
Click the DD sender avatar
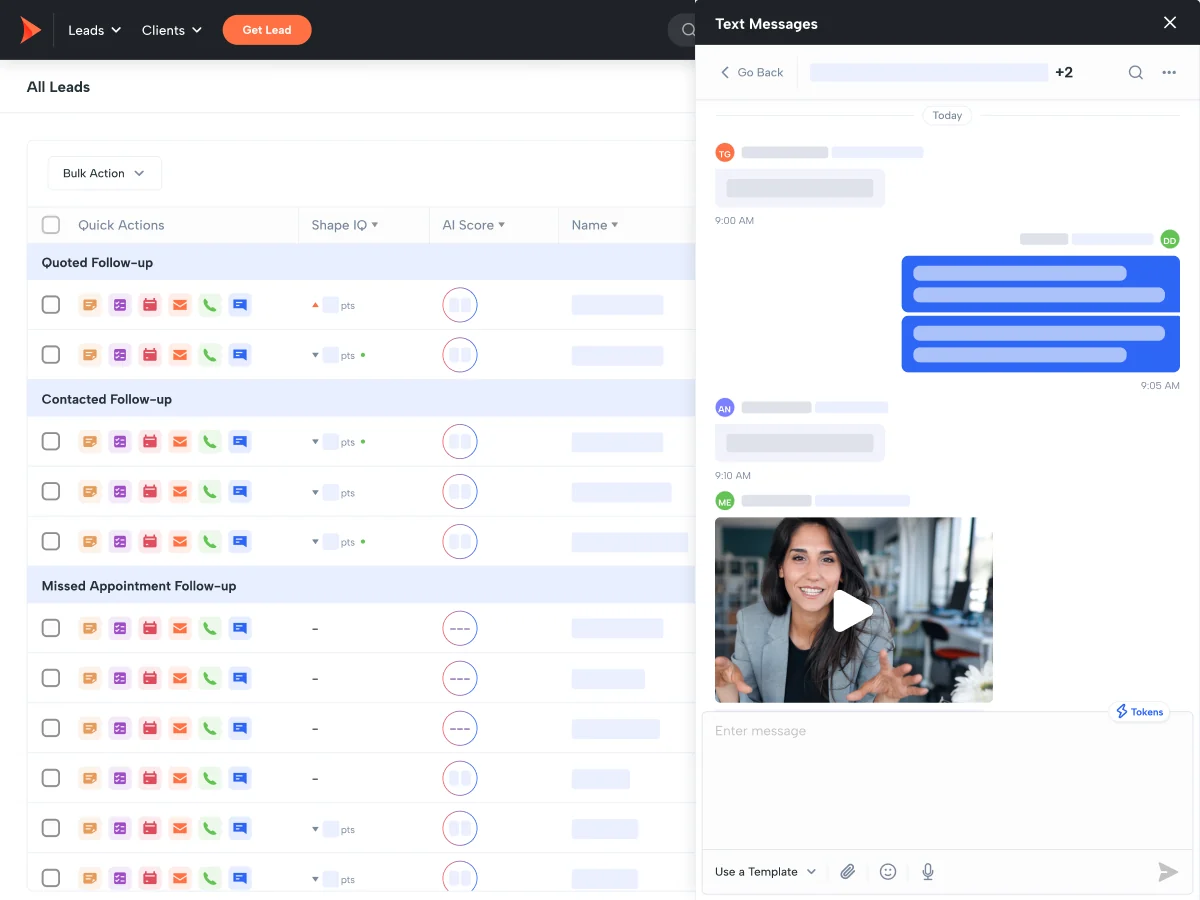[1170, 239]
